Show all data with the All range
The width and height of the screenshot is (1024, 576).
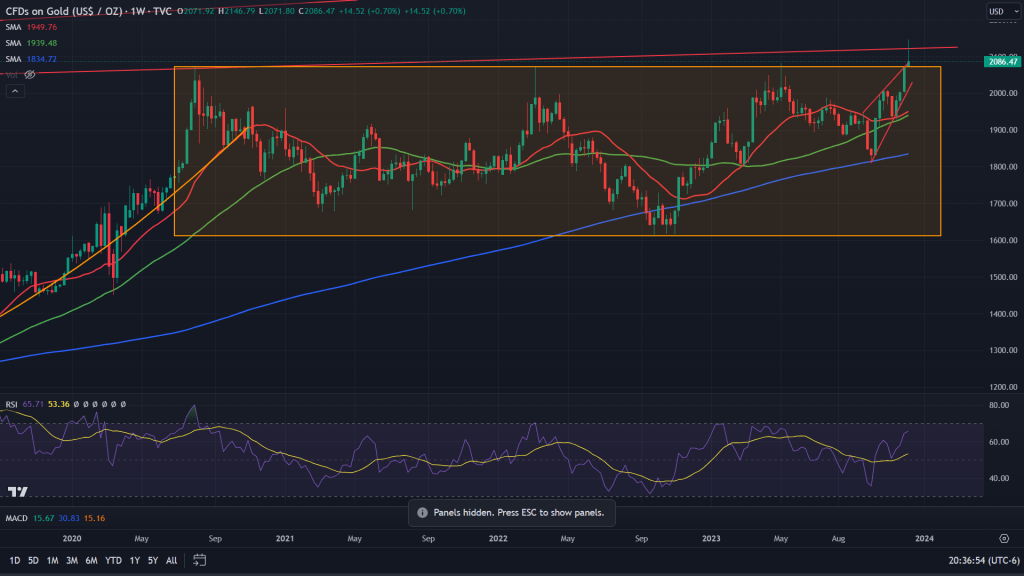point(171,560)
